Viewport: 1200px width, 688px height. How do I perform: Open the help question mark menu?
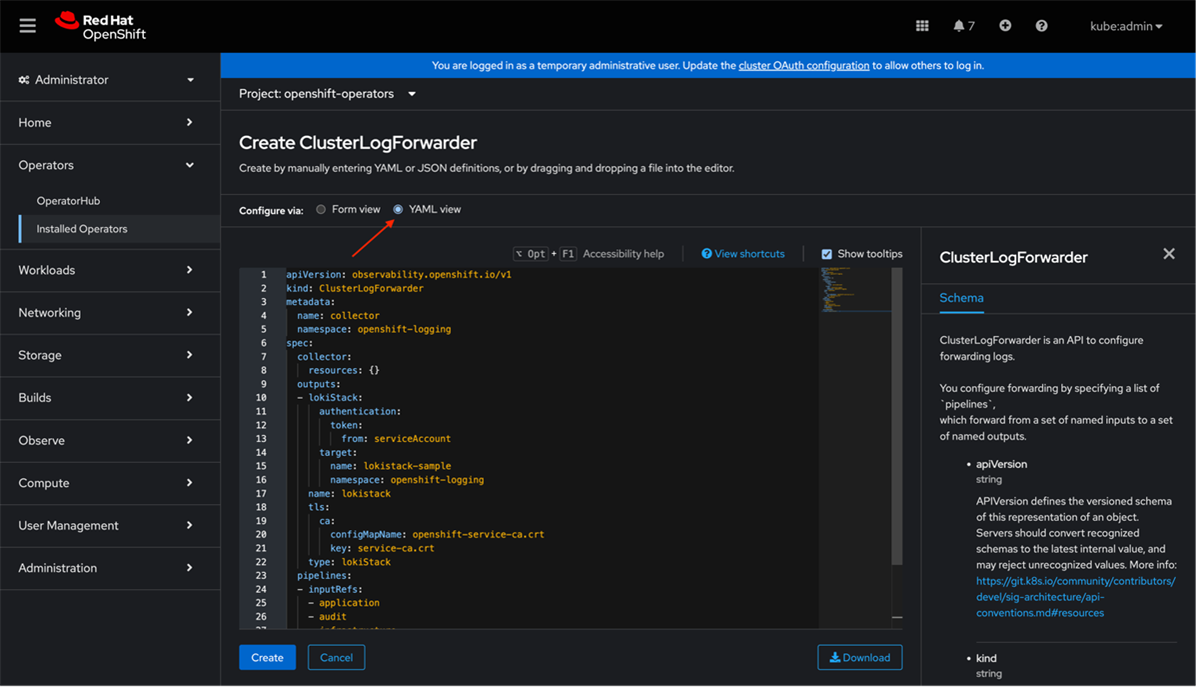tap(1041, 26)
